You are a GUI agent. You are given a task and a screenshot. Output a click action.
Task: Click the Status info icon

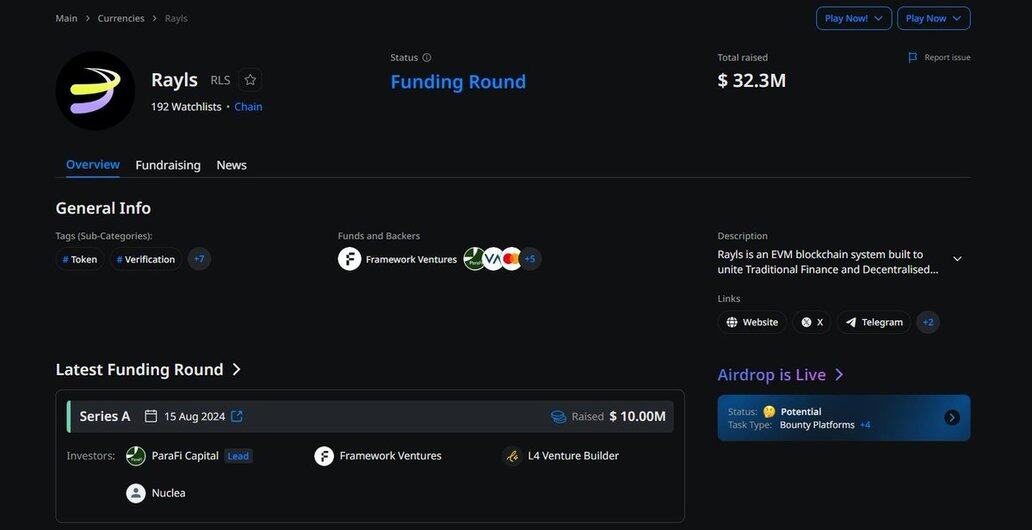(x=427, y=58)
